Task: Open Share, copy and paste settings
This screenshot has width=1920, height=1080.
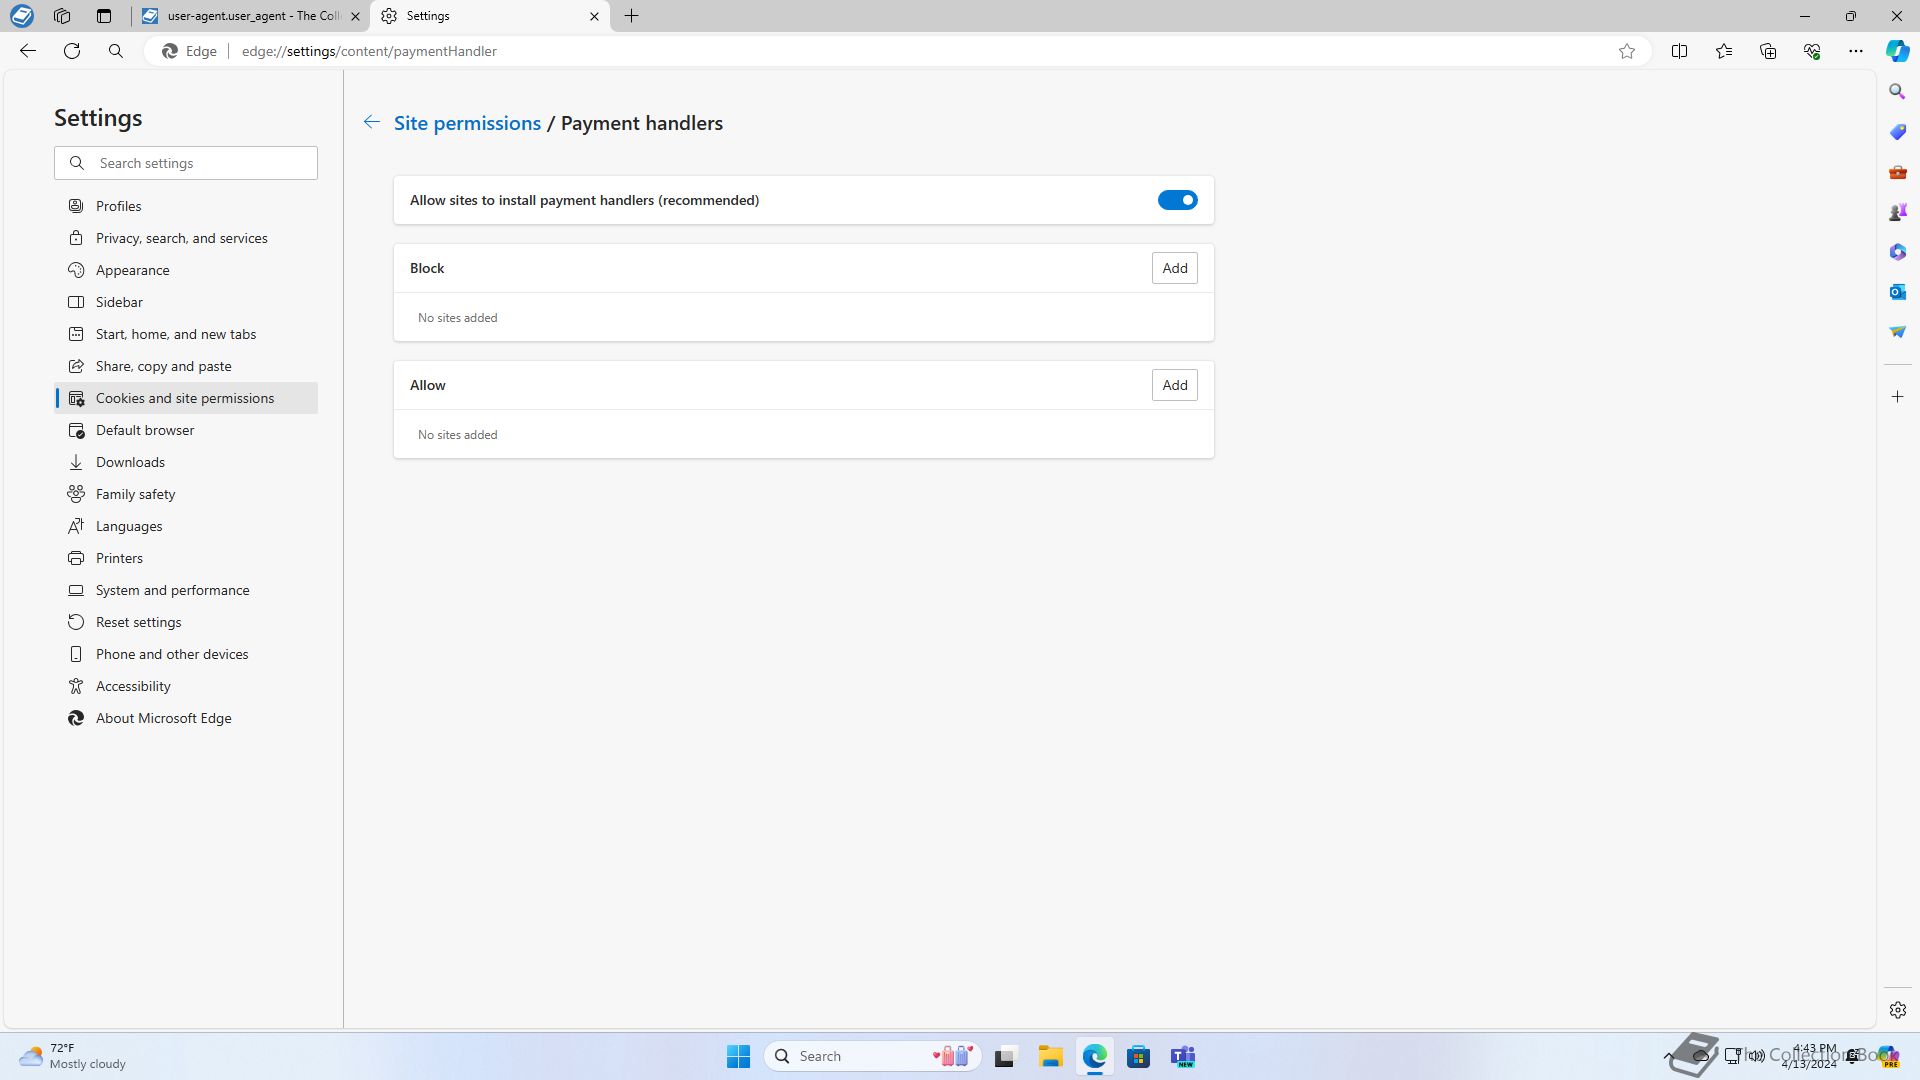Action: [186, 366]
